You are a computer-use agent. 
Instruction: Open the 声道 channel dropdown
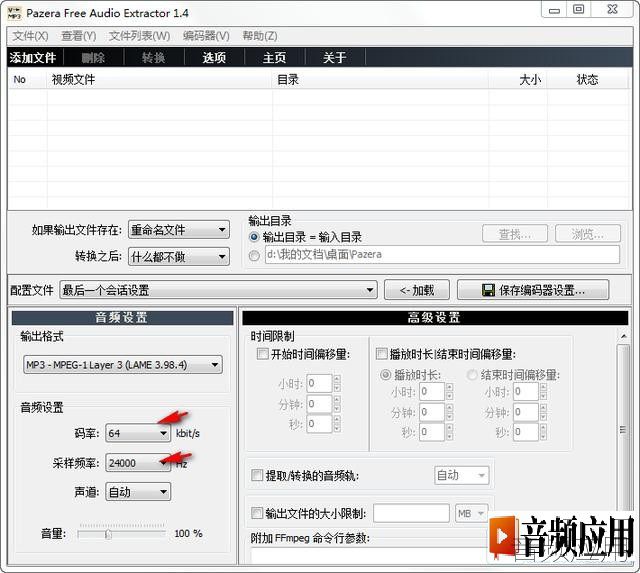click(138, 492)
